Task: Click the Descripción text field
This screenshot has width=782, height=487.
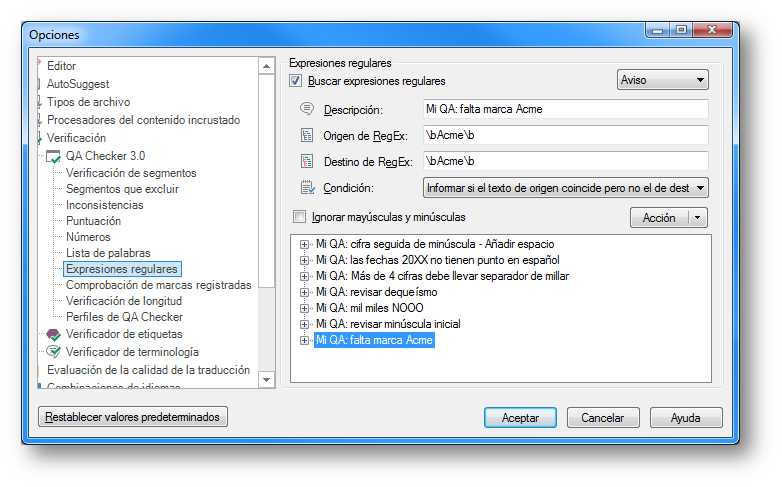Action: (566, 109)
